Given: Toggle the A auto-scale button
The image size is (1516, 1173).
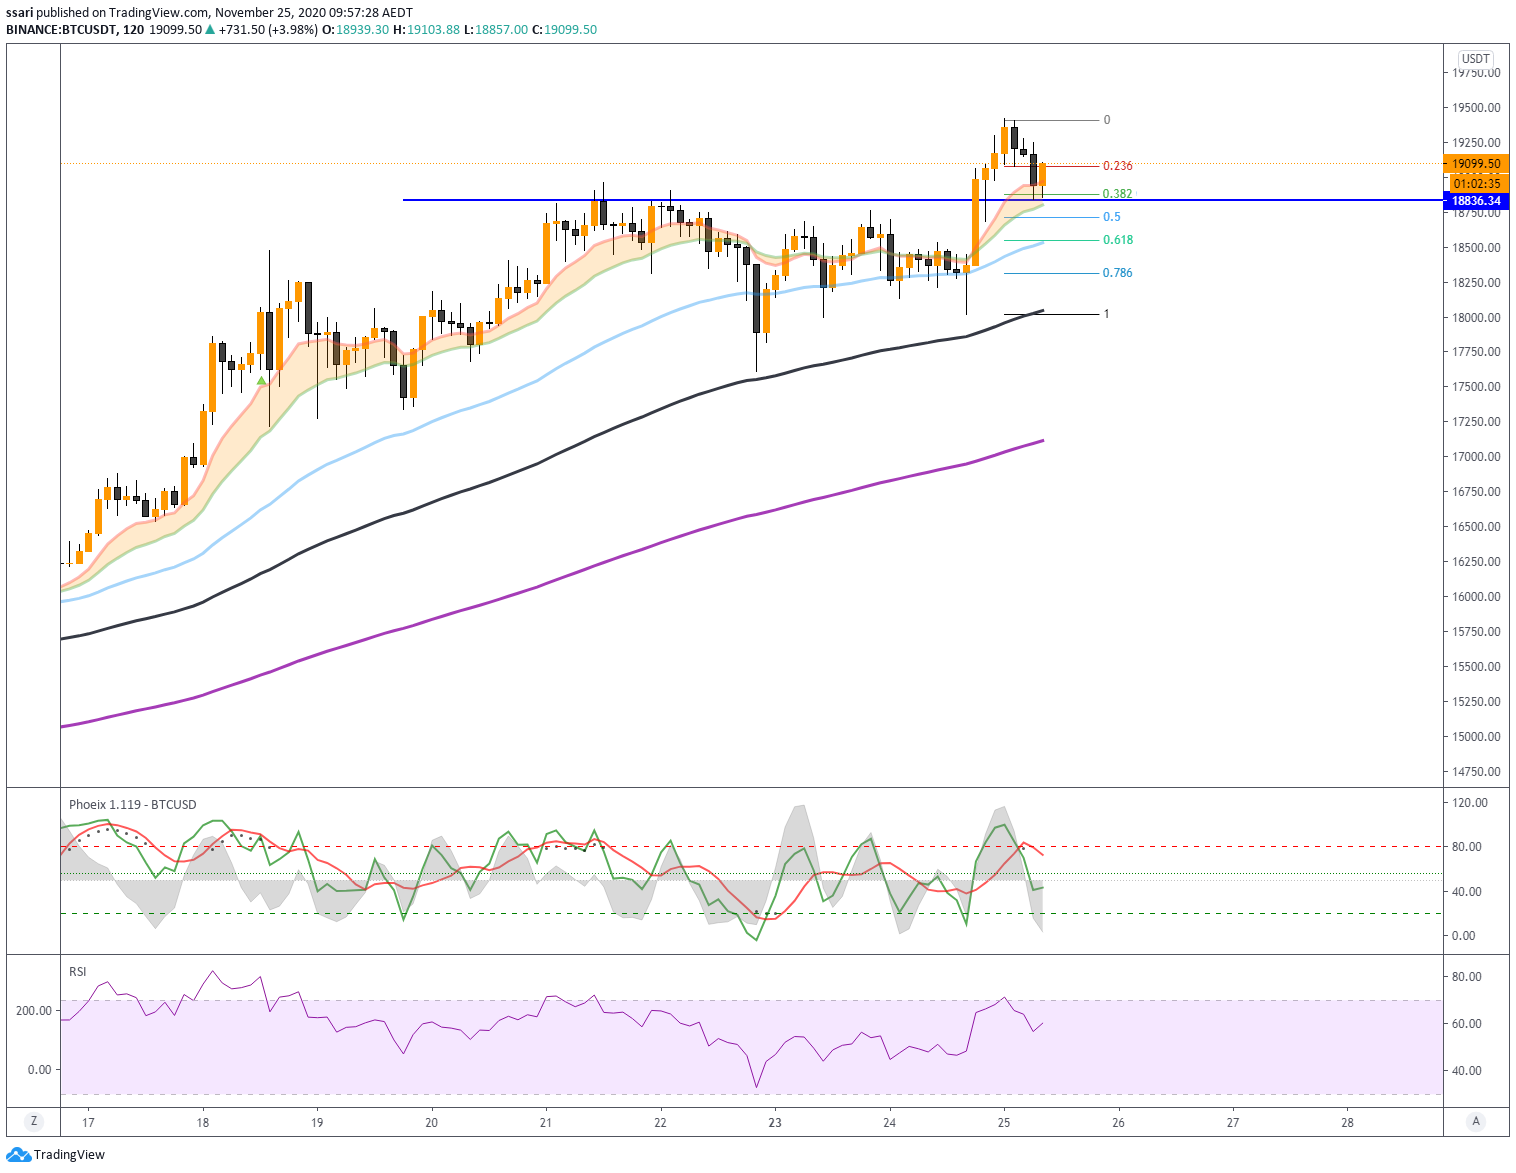Looking at the screenshot, I should 1476,1121.
